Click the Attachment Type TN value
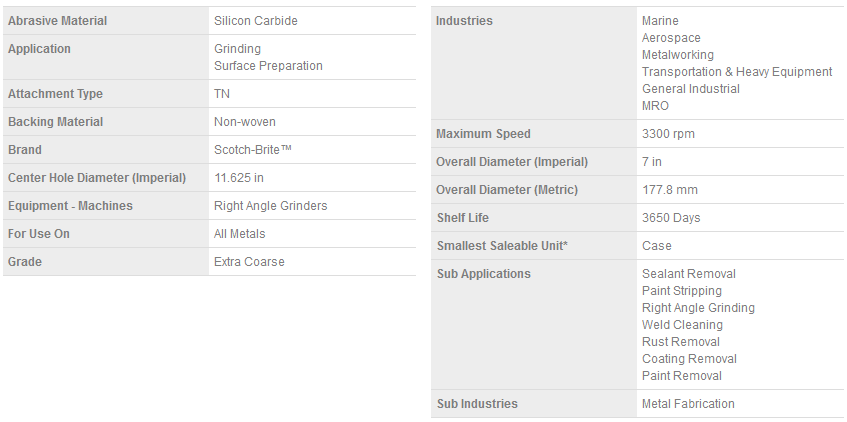This screenshot has width=847, height=422. coord(222,94)
